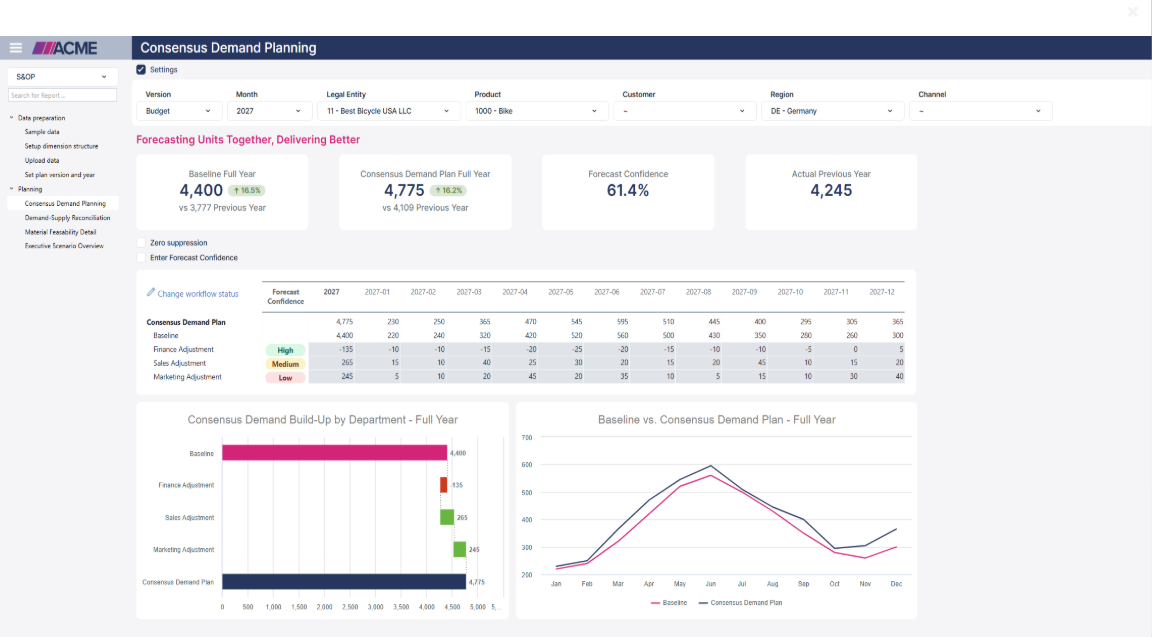The width and height of the screenshot is (1152, 637).
Task: Collapse the Data preparation tree section
Action: (12, 118)
